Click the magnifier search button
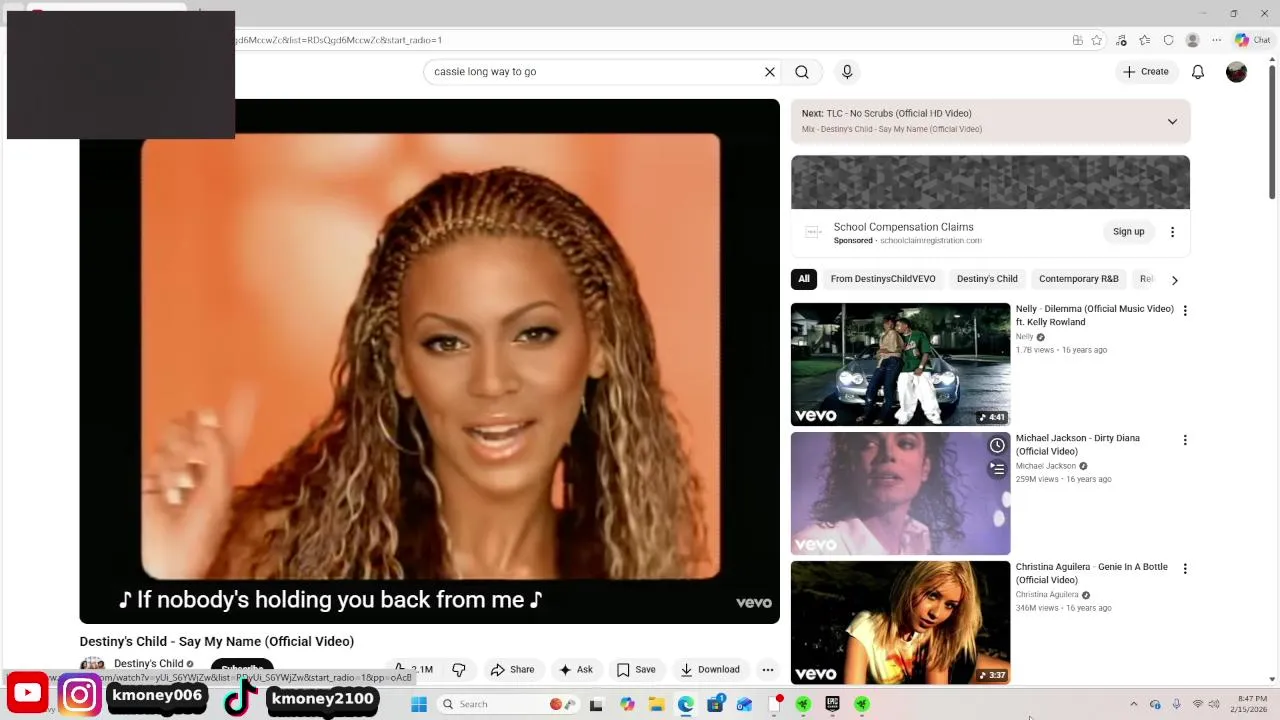 (x=802, y=72)
